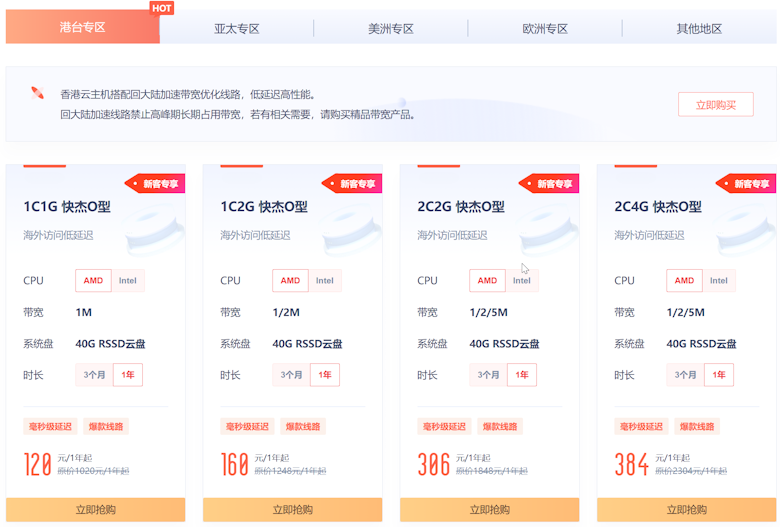
Task: Click 爆款线路 tag on 2C4G card
Action: click(697, 426)
